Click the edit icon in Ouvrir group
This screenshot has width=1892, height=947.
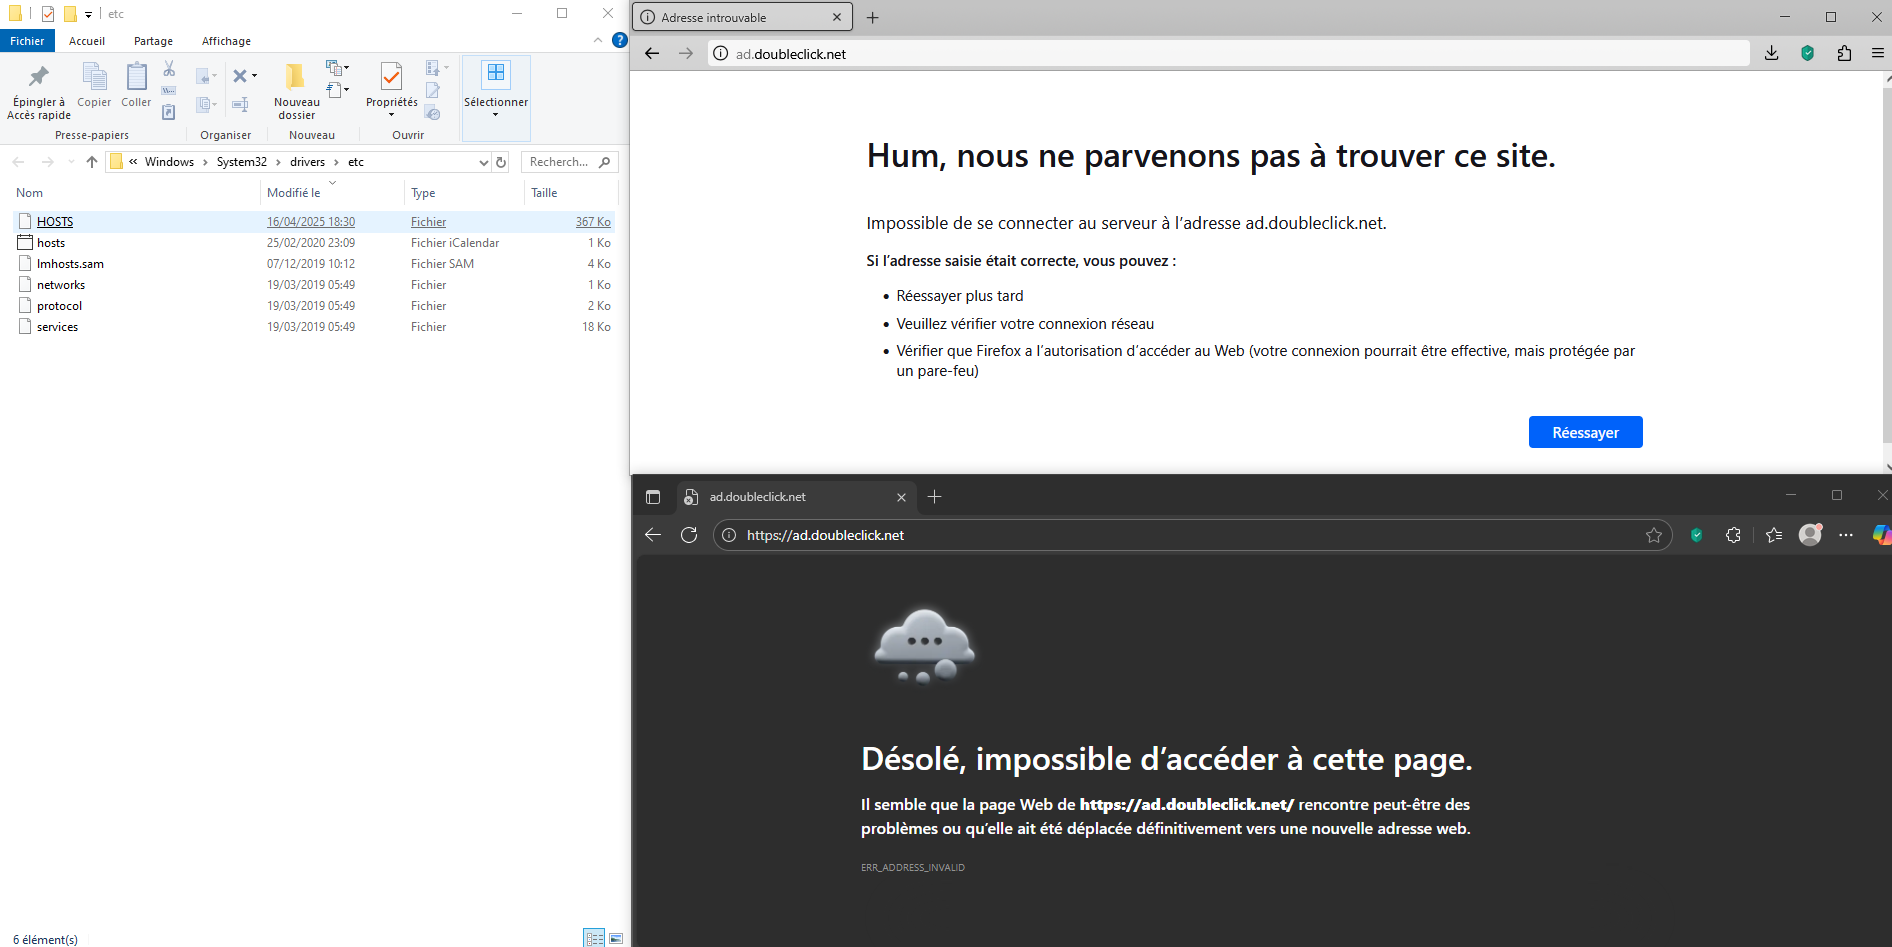pos(433,91)
